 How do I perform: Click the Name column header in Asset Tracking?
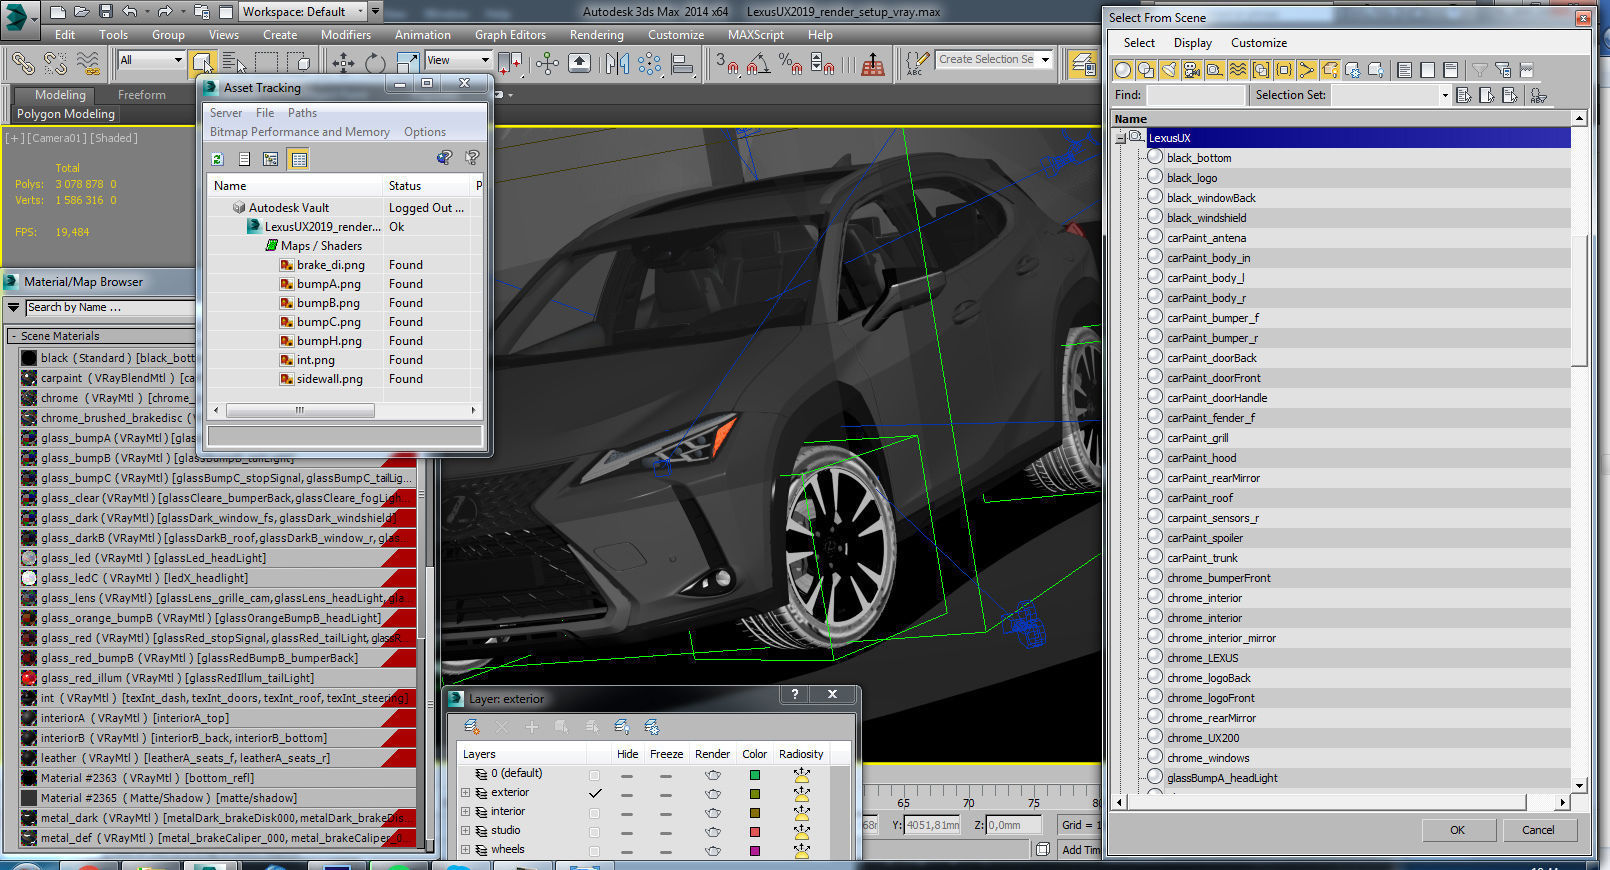pos(295,186)
